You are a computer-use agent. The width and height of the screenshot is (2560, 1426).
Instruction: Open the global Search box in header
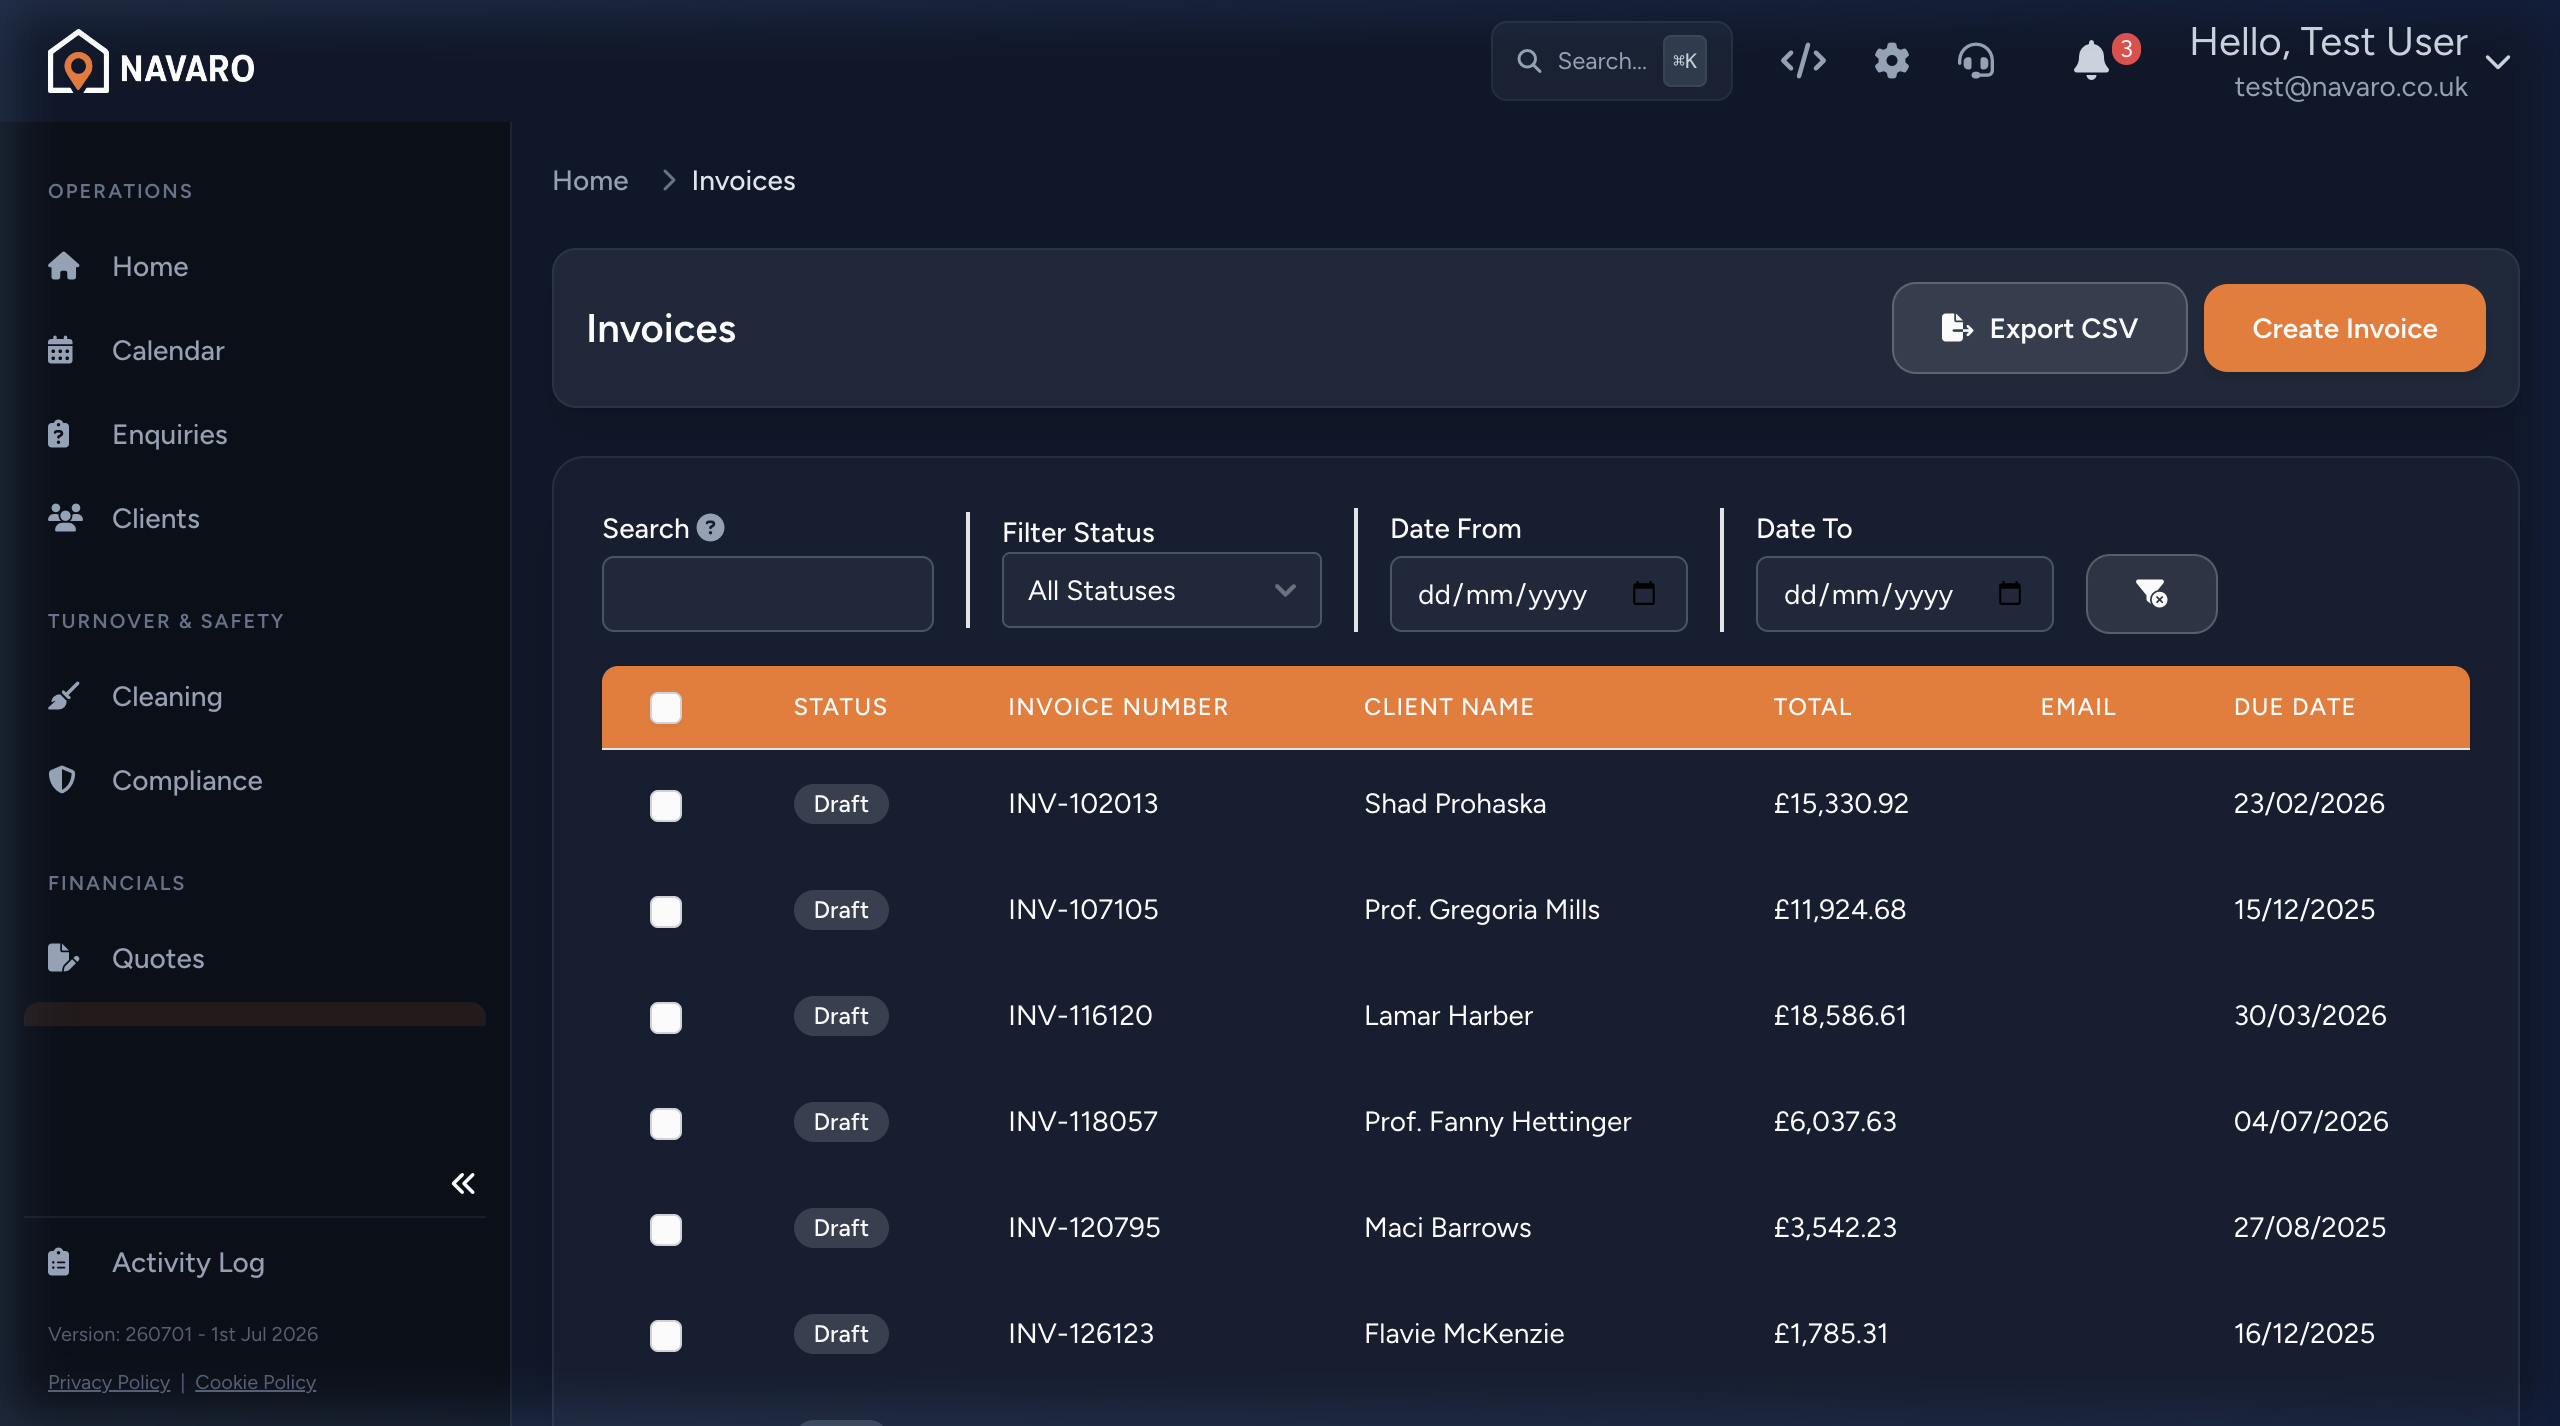(1611, 61)
